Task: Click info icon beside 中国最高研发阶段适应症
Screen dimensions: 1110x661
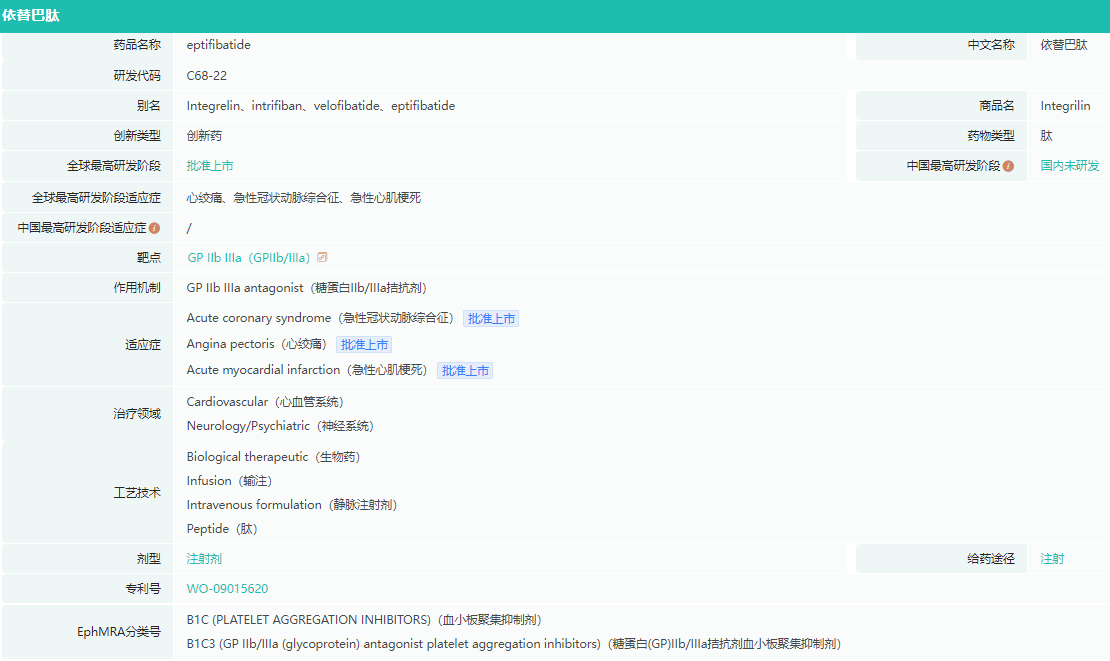Action: pos(154,228)
